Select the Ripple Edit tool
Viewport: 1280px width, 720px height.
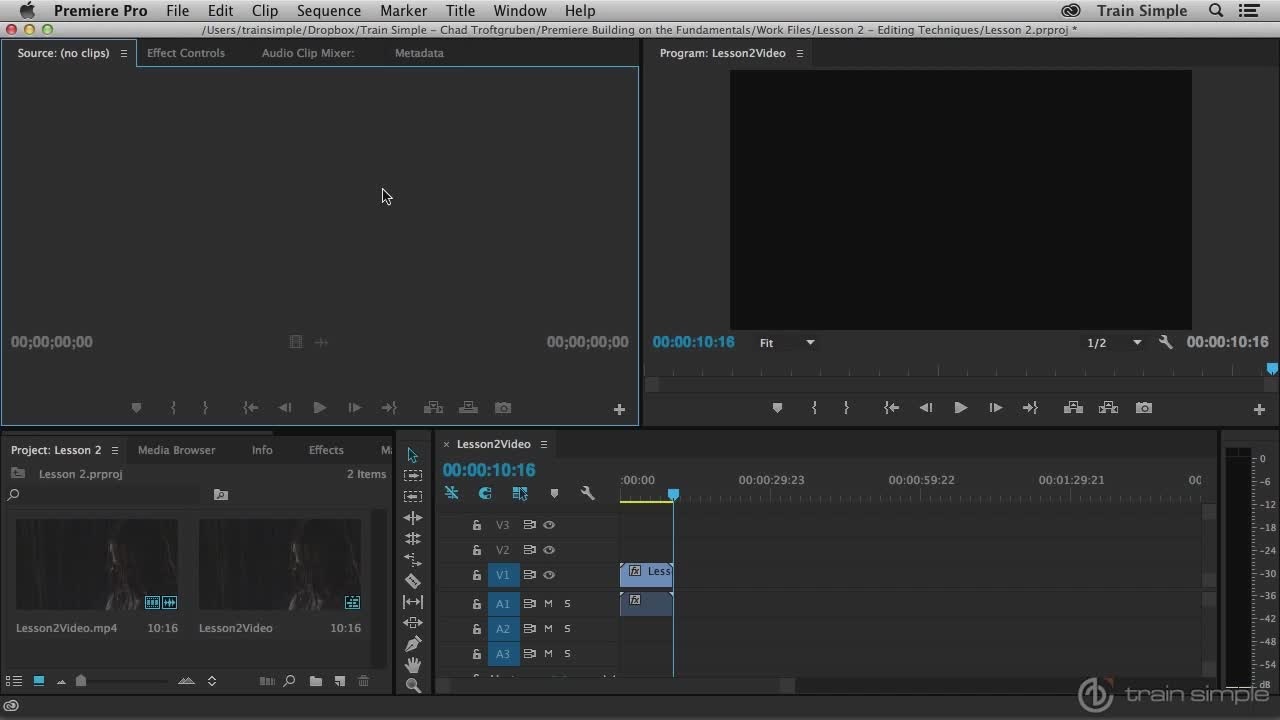(412, 518)
